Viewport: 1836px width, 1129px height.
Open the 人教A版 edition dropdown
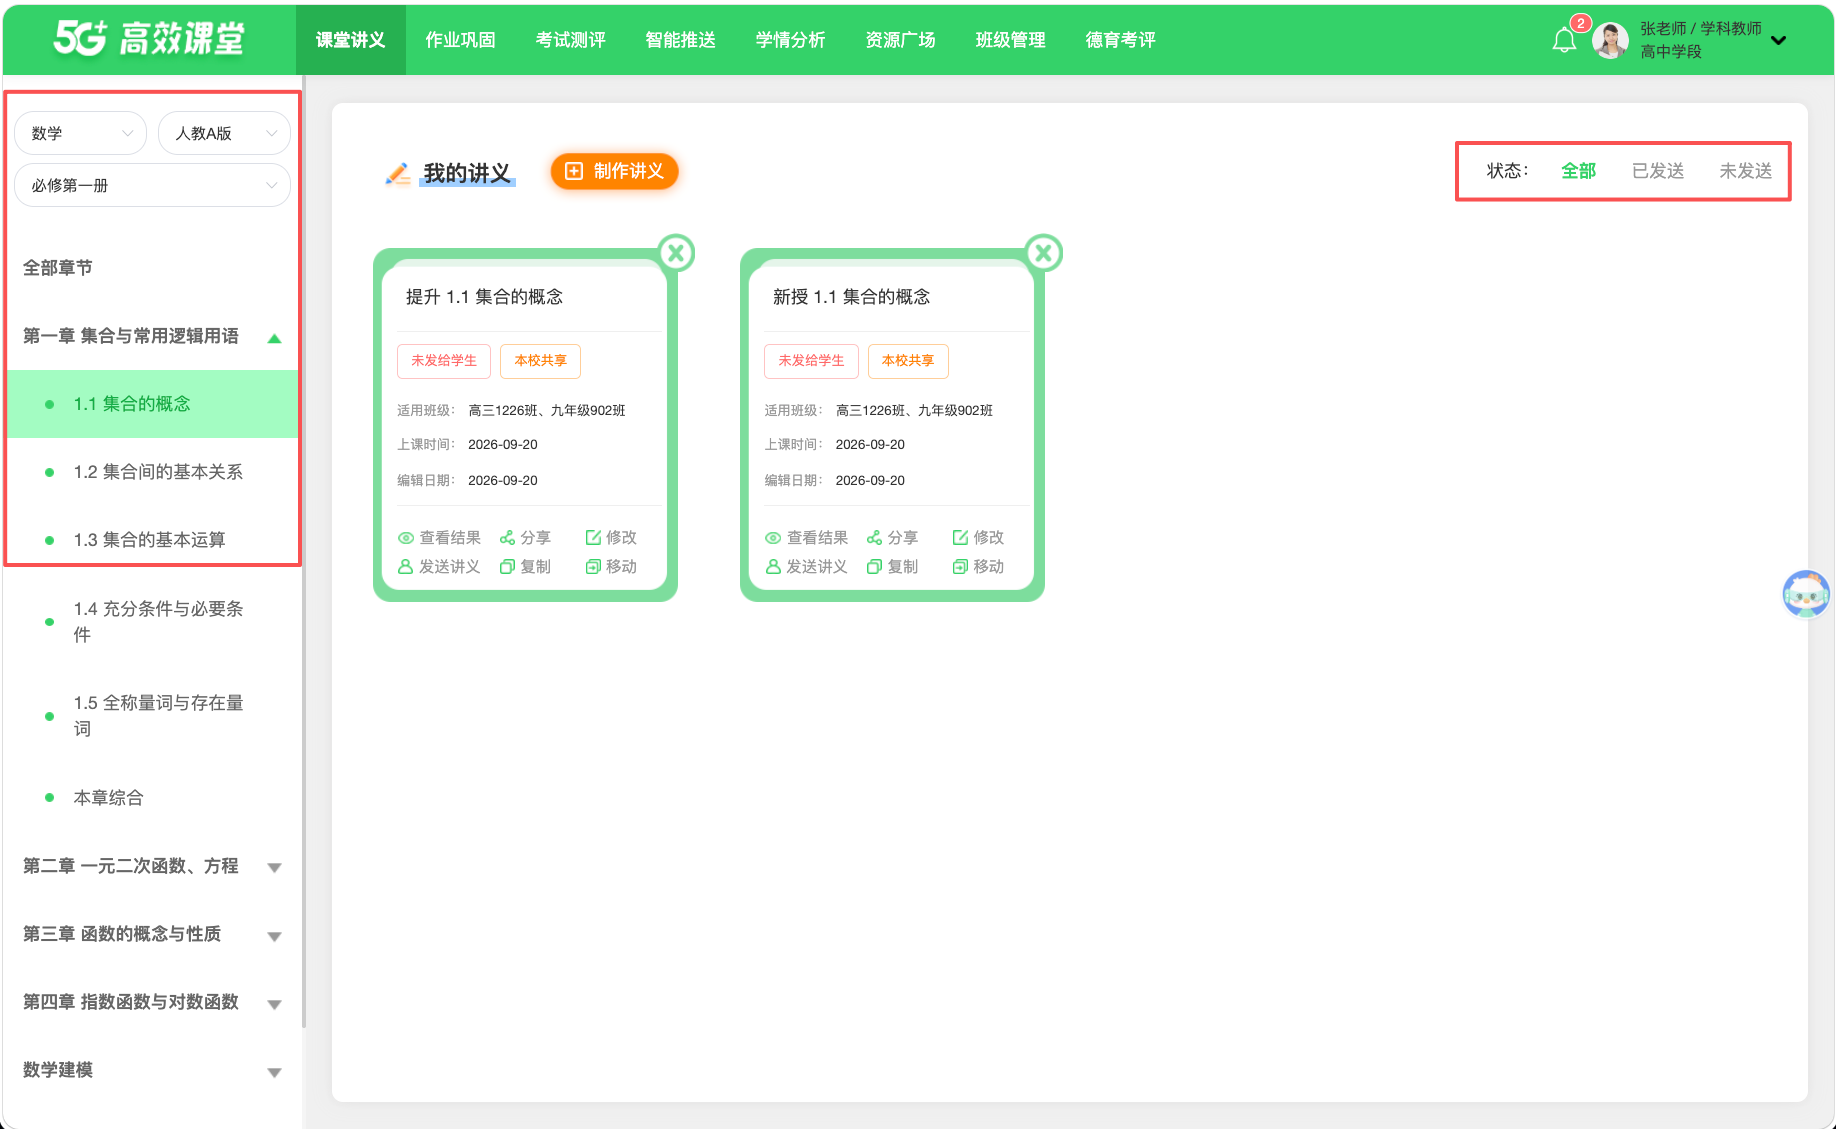[x=224, y=133]
